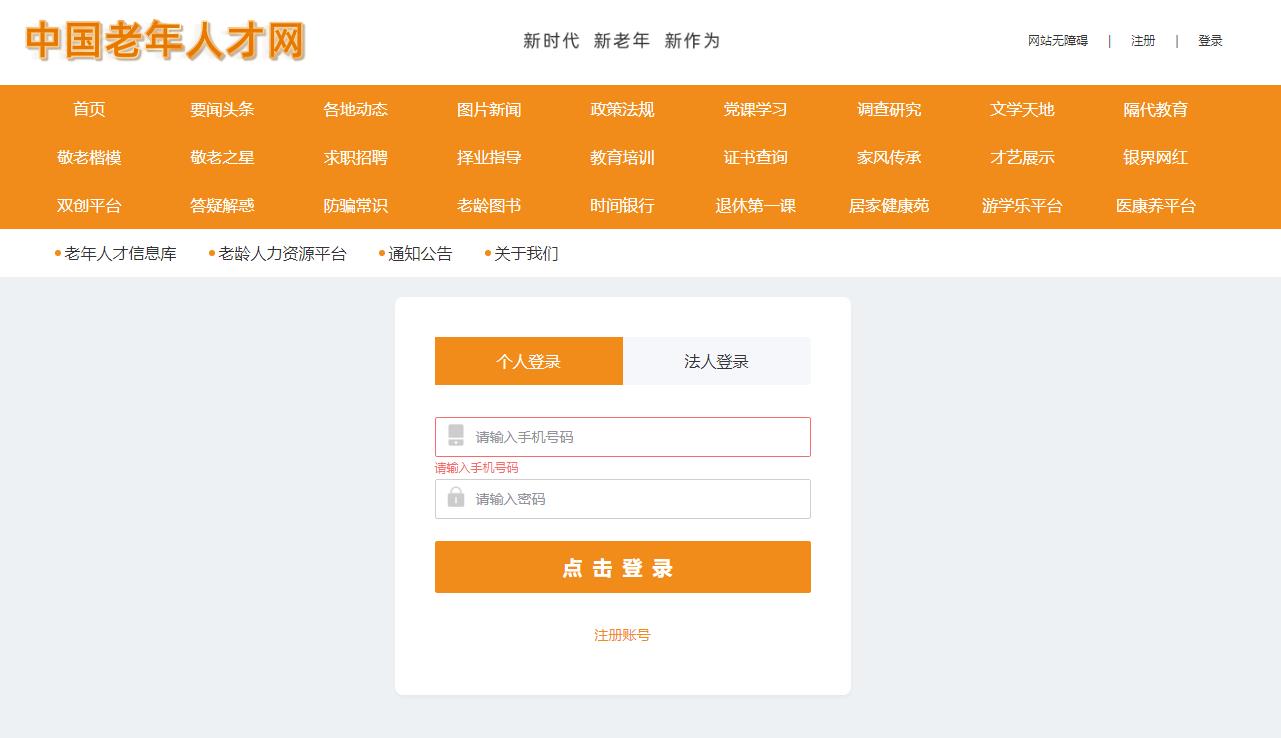
Task: Open 政策法规 navigation item
Action: (622, 109)
